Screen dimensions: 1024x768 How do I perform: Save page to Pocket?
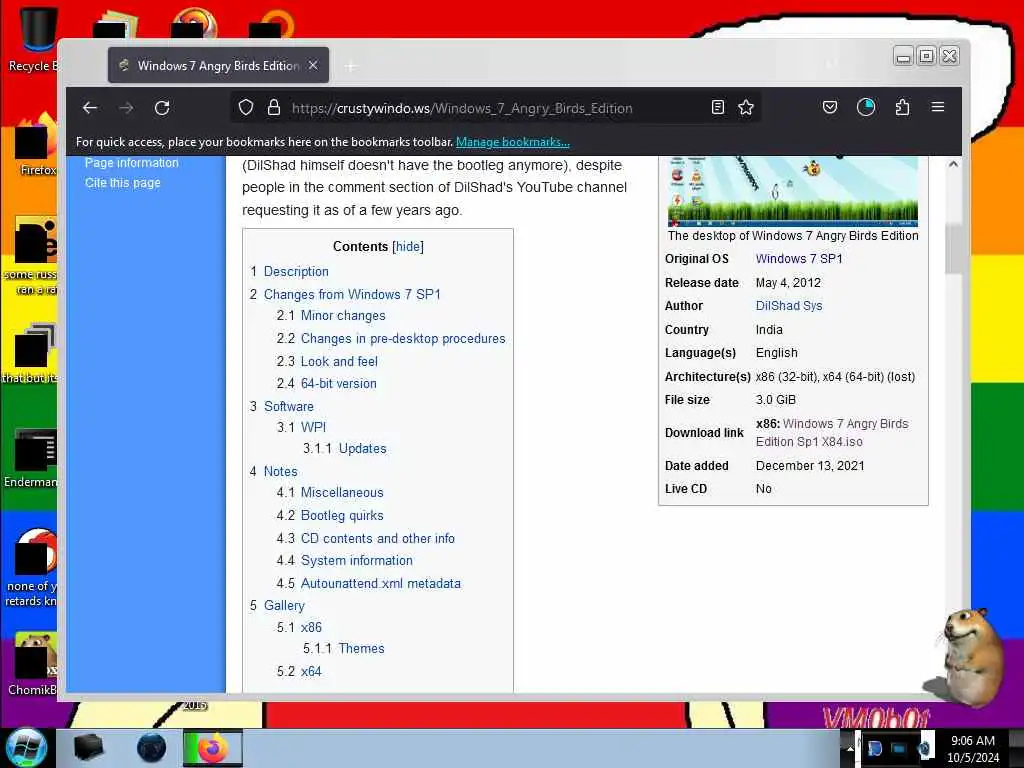[x=829, y=107]
